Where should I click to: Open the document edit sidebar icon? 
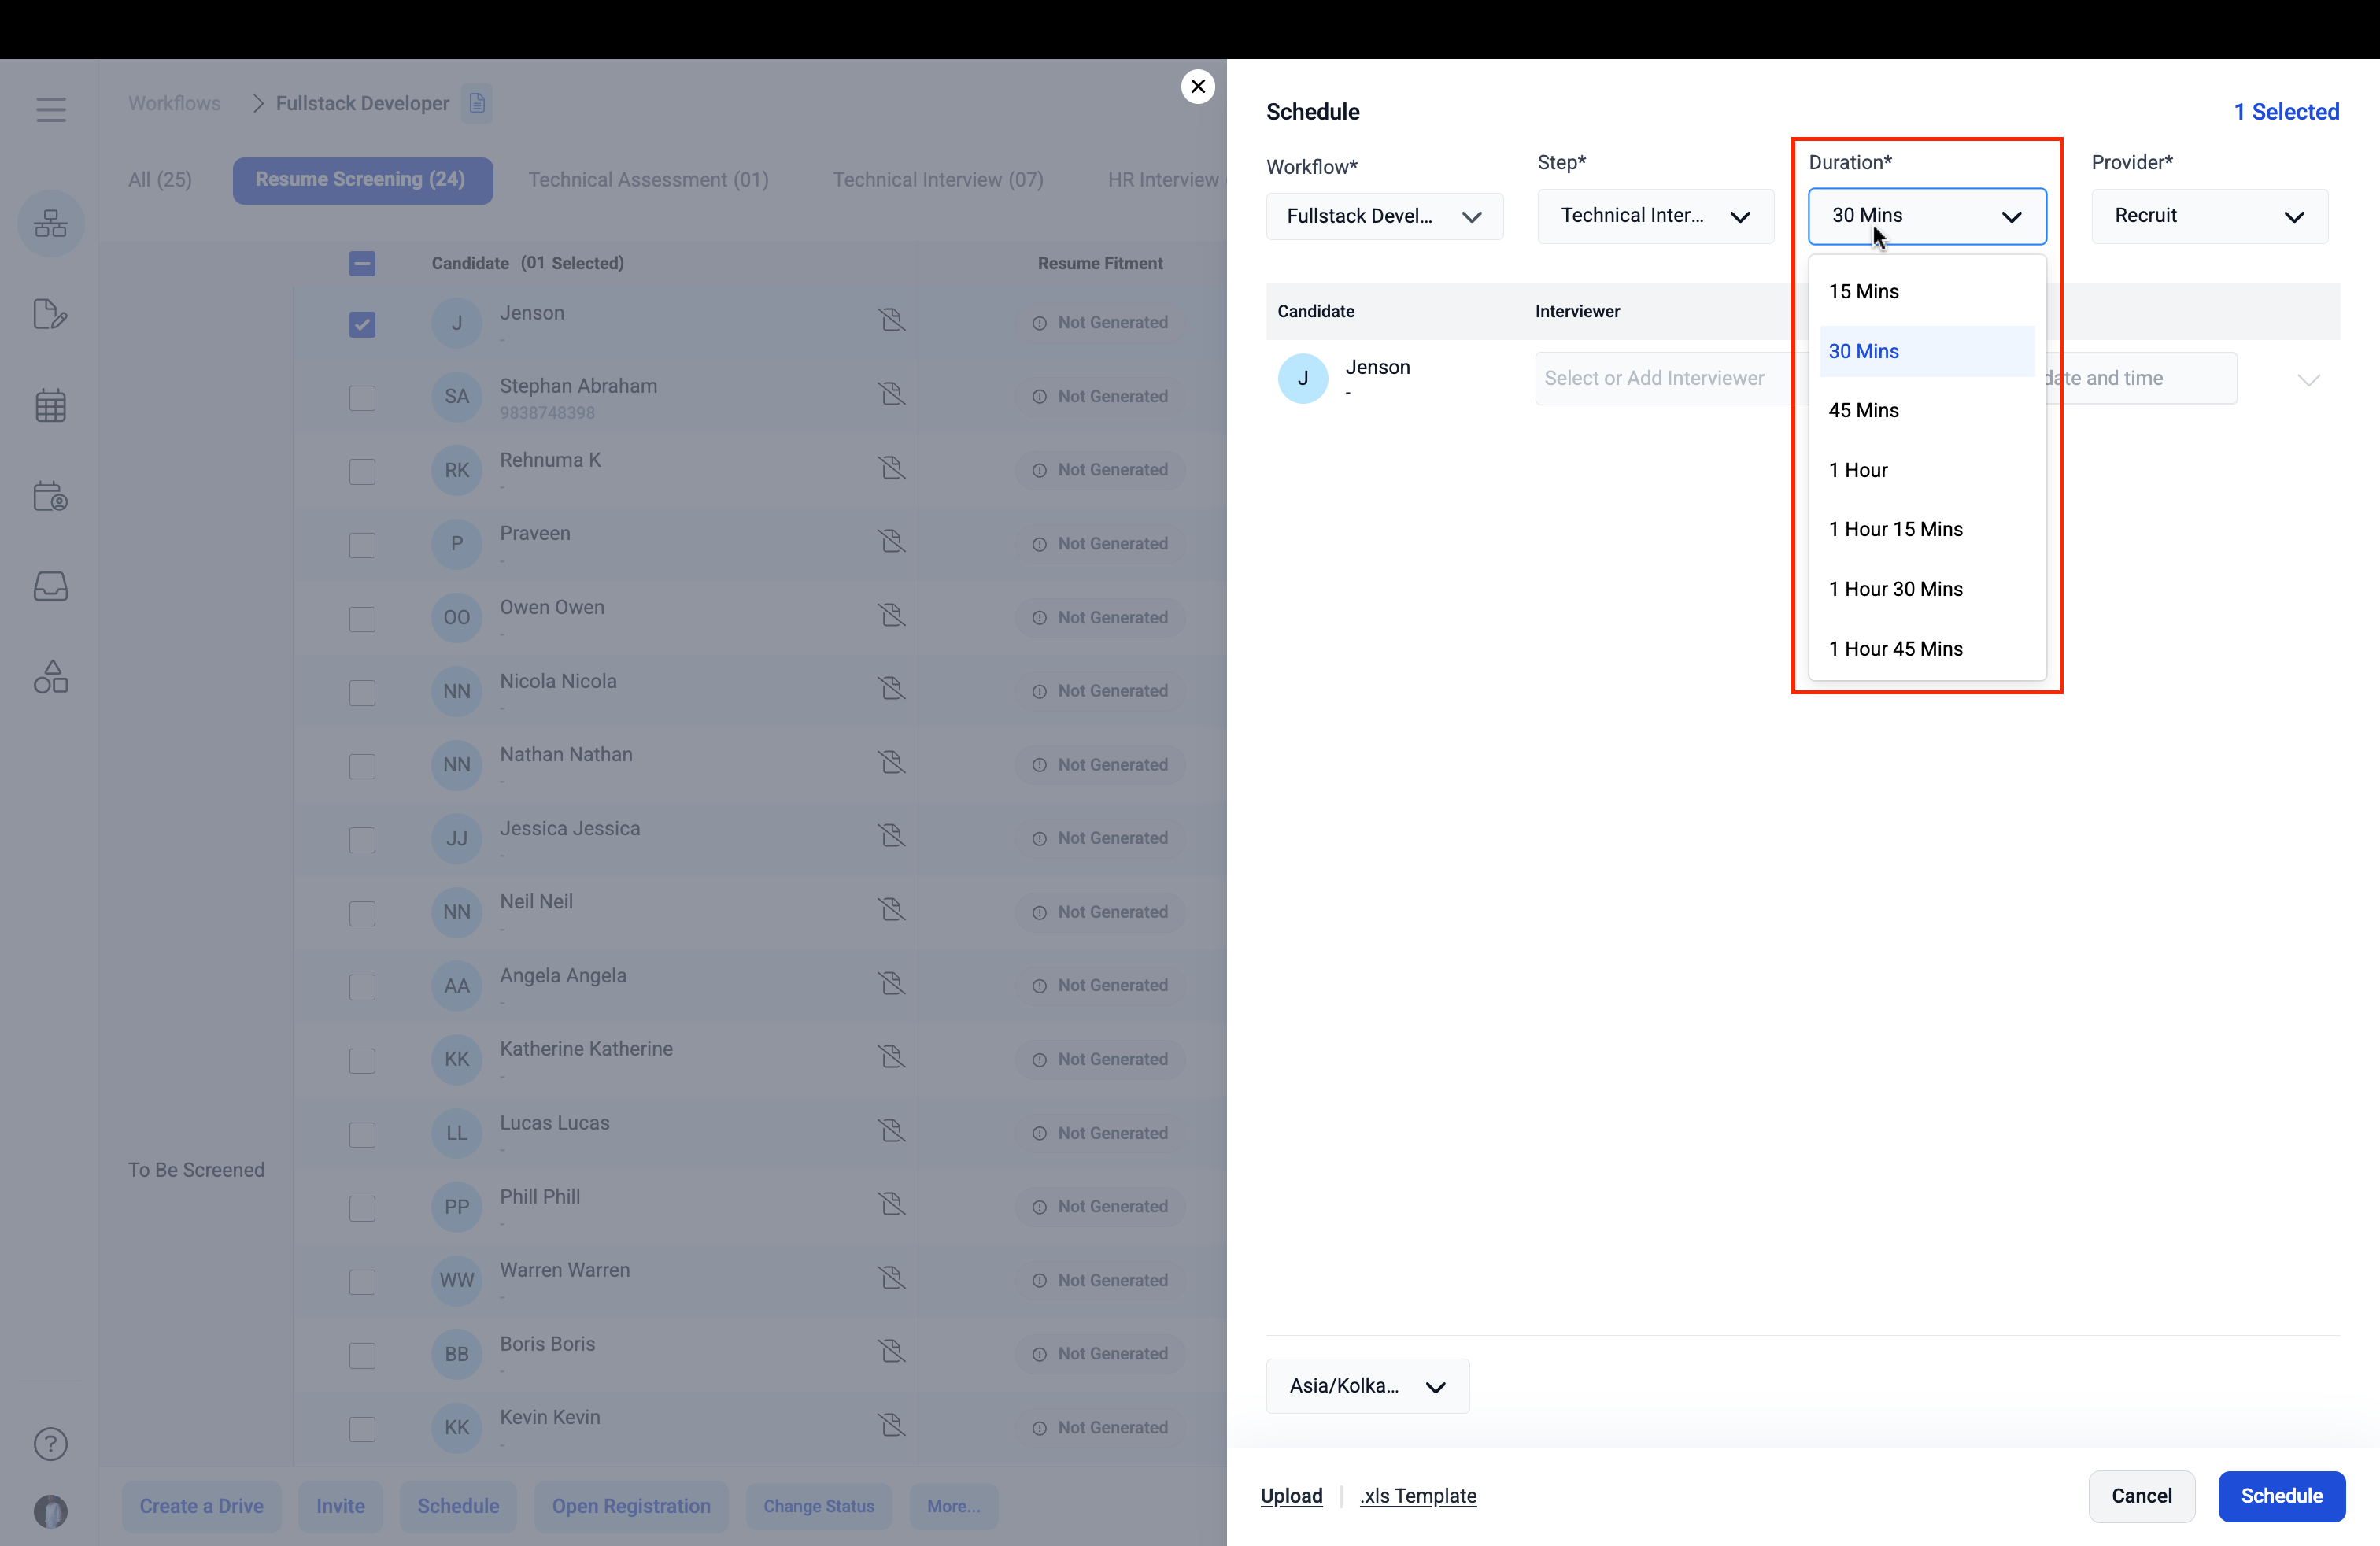(51, 315)
